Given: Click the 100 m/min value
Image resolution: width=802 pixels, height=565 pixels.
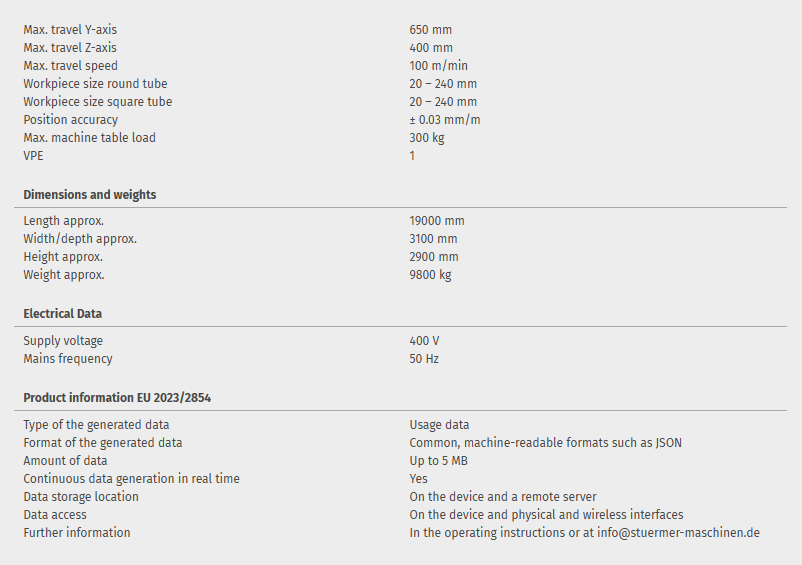Looking at the screenshot, I should click(x=439, y=66).
